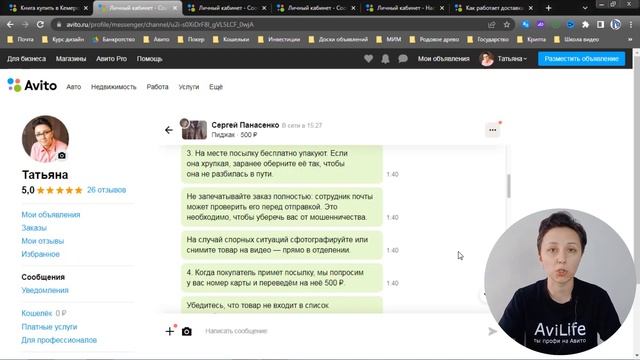Viewport: 640px width, 360px height.
Task: Open the Уведомления sidebar link
Action: coord(45,290)
